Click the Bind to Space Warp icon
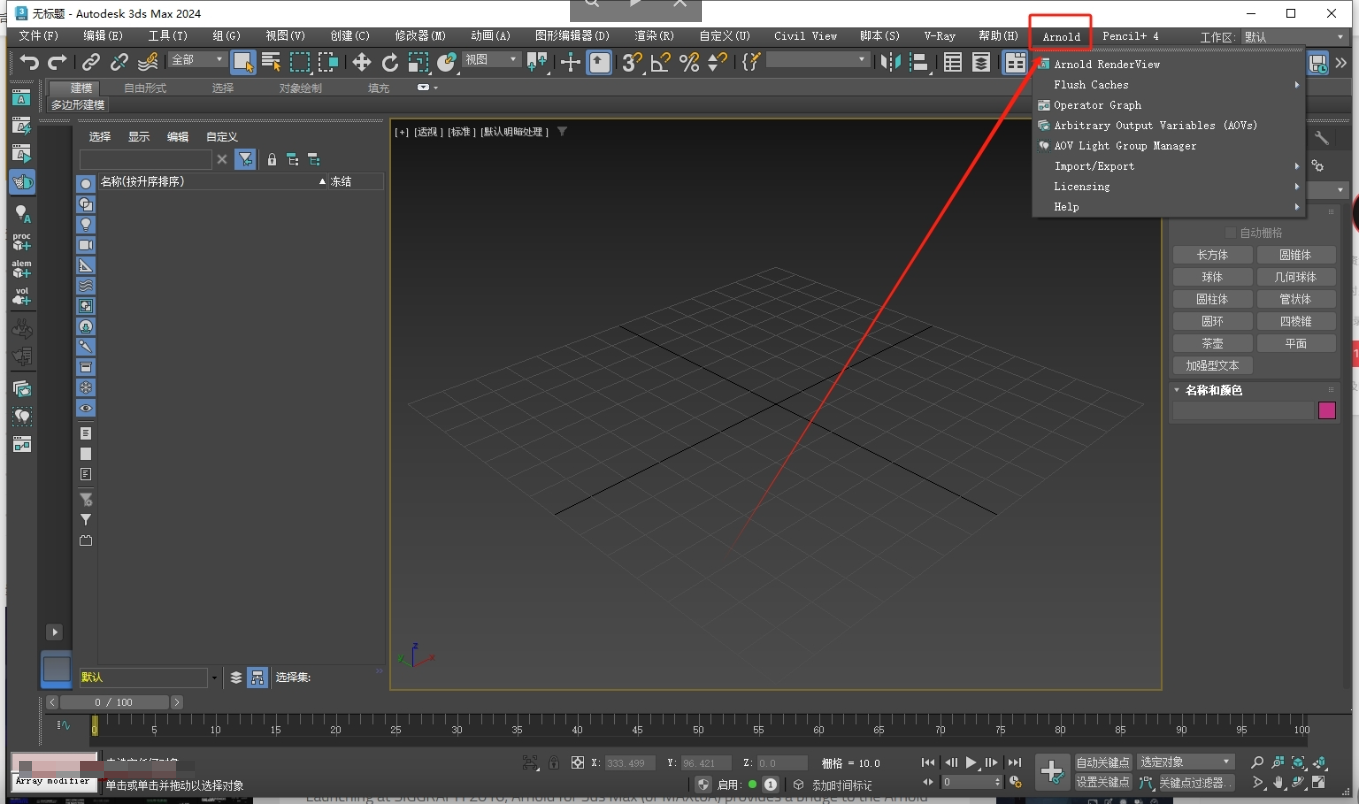This screenshot has width=1359, height=804. click(x=147, y=62)
